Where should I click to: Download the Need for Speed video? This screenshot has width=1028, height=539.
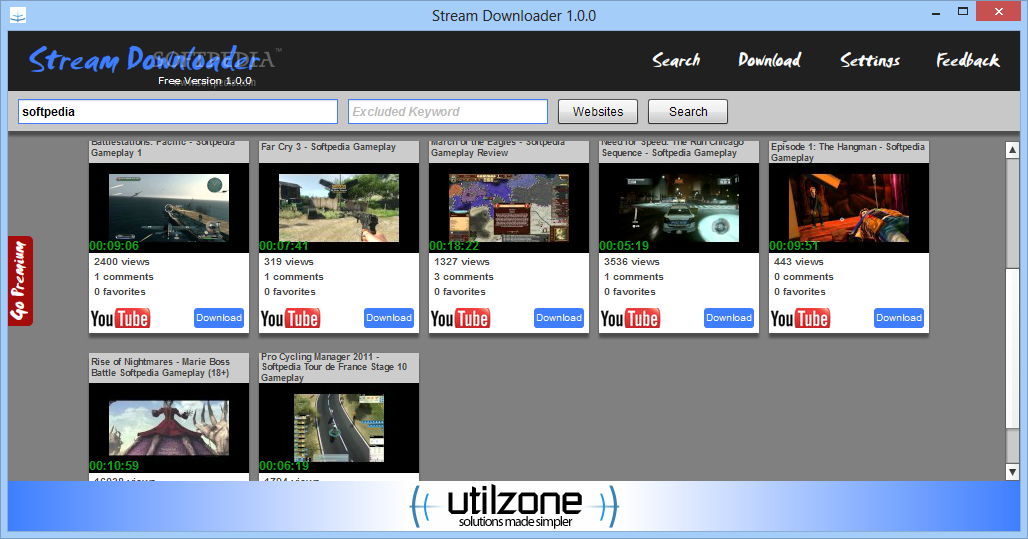pos(729,317)
